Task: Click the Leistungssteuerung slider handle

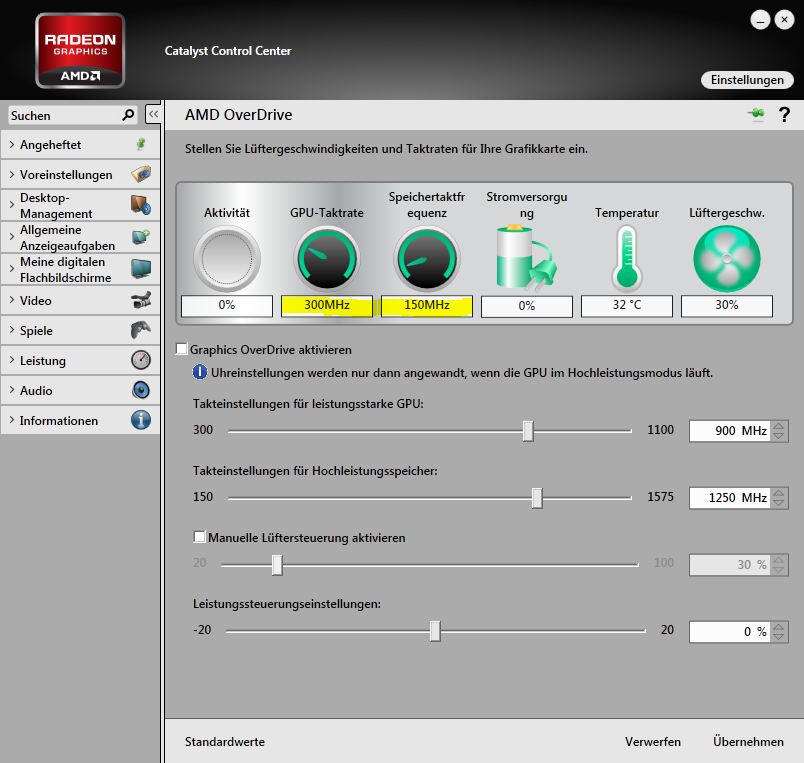Action: coord(435,631)
